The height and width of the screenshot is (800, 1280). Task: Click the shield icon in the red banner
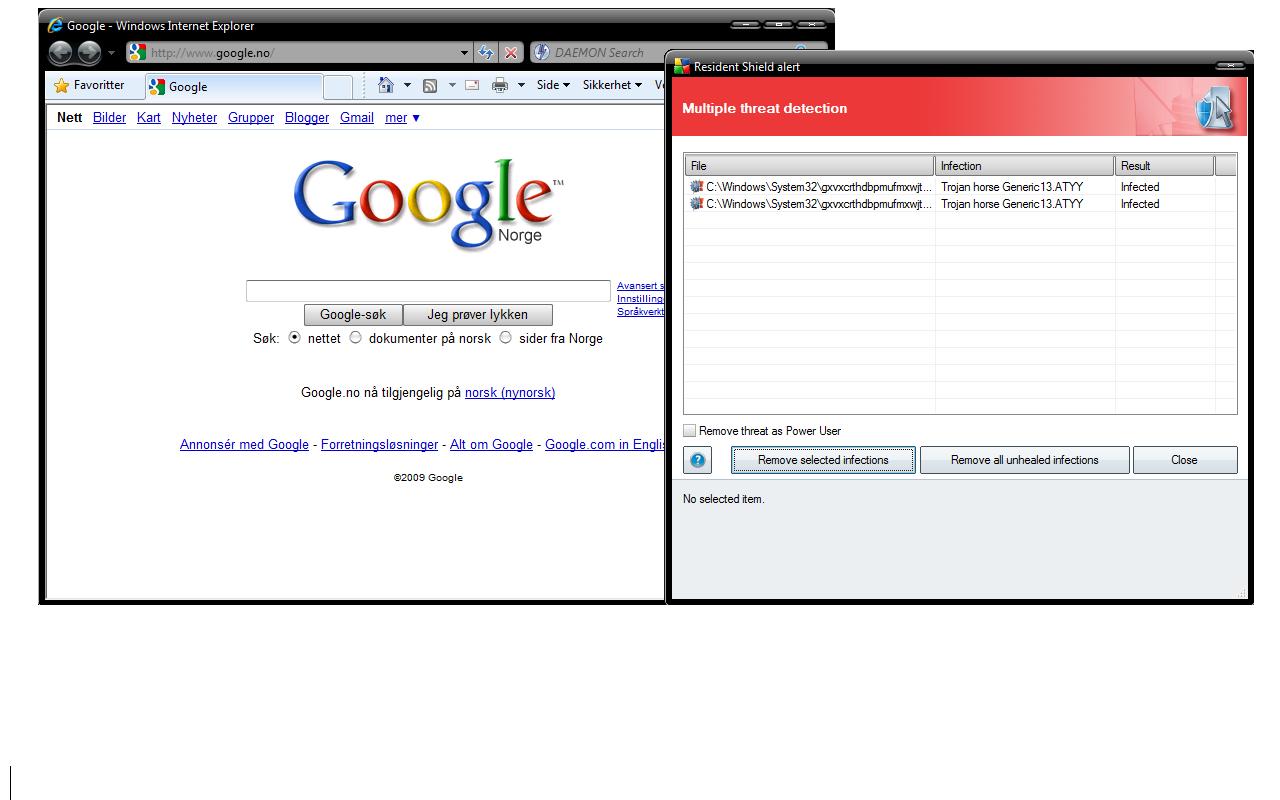click(1215, 108)
